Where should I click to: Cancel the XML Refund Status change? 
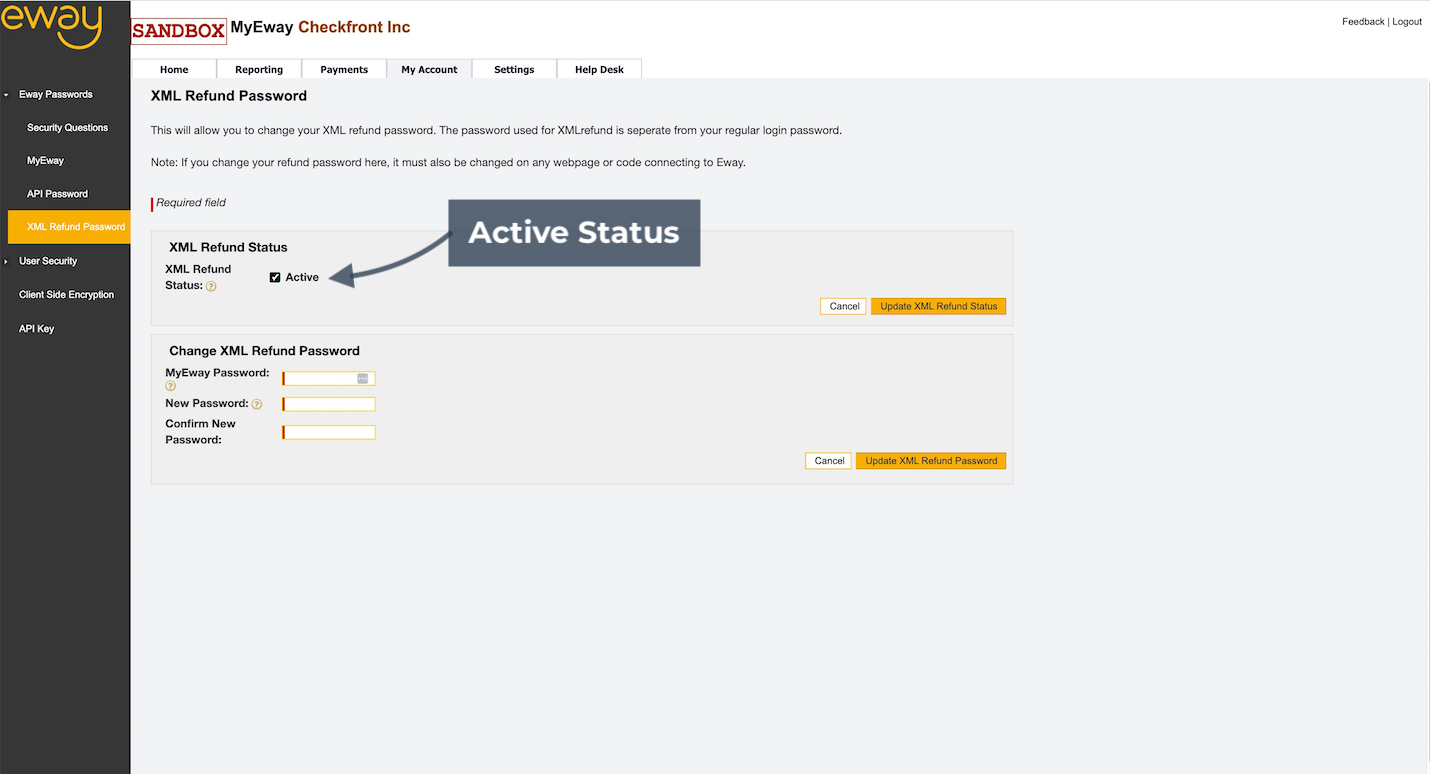tap(844, 306)
